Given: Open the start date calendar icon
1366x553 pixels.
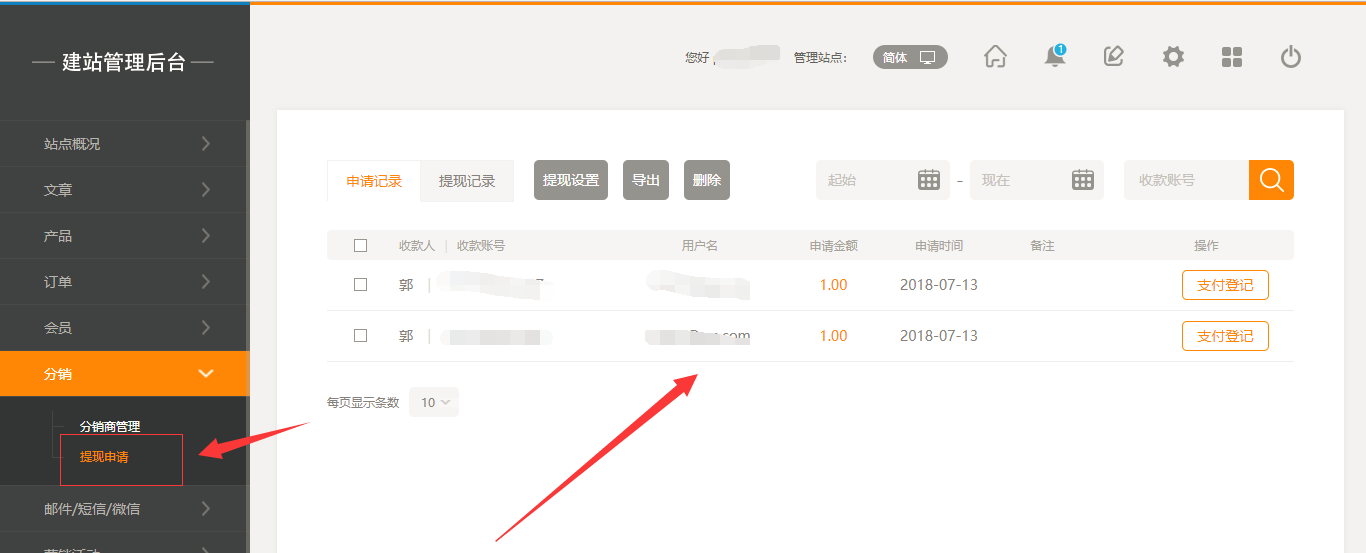Looking at the screenshot, I should [x=929, y=180].
